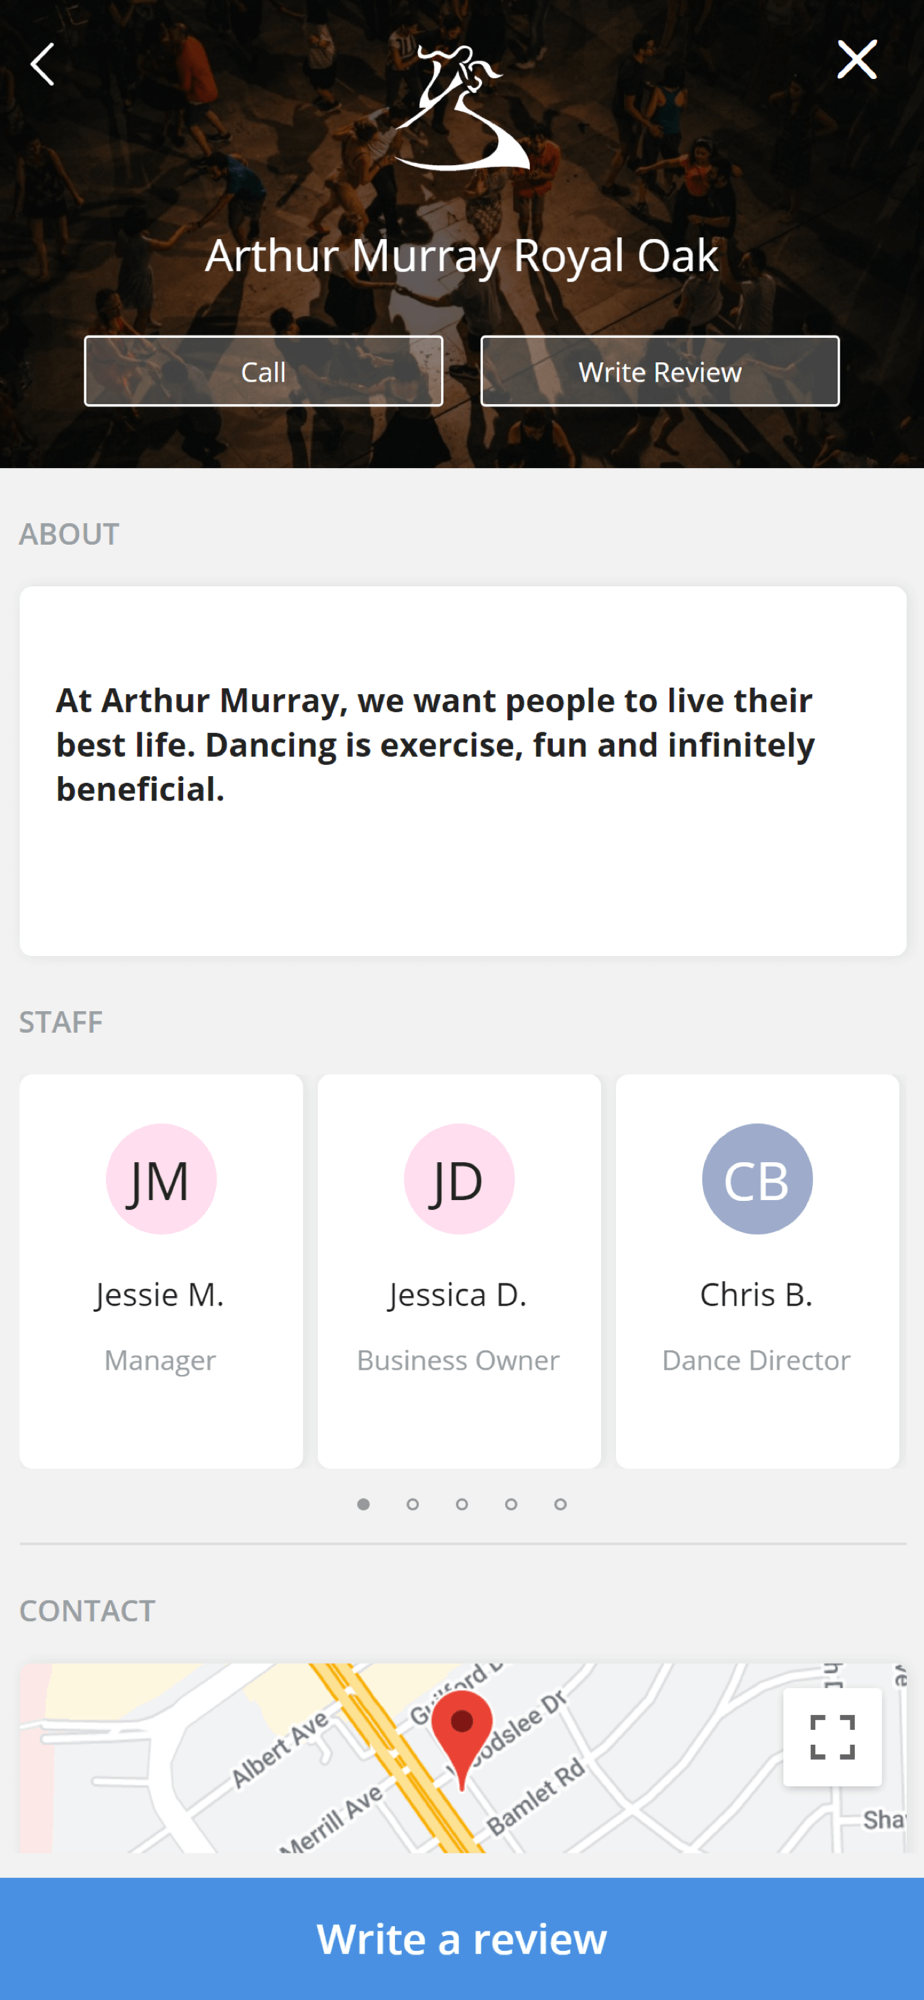Go to third staff carousel page dot

(462, 1504)
